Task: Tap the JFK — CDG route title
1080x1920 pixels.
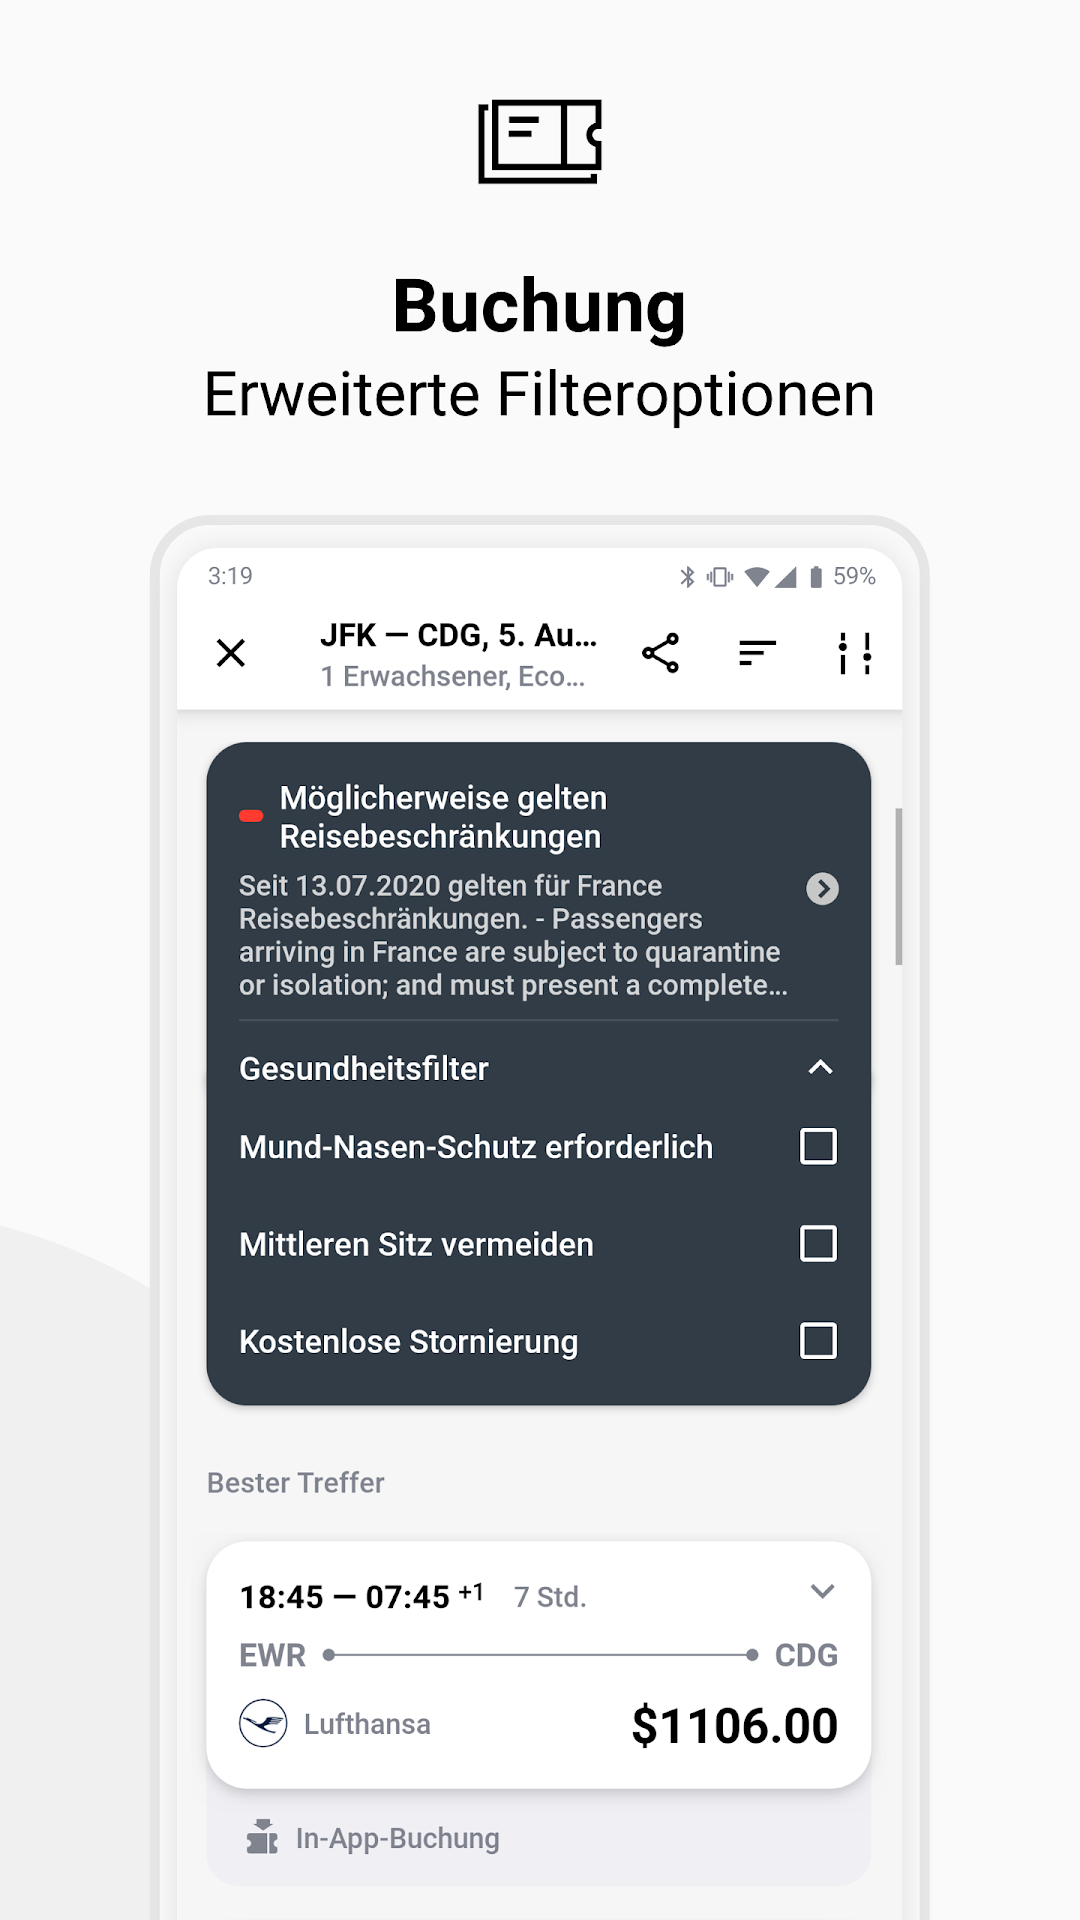Action: tap(458, 635)
